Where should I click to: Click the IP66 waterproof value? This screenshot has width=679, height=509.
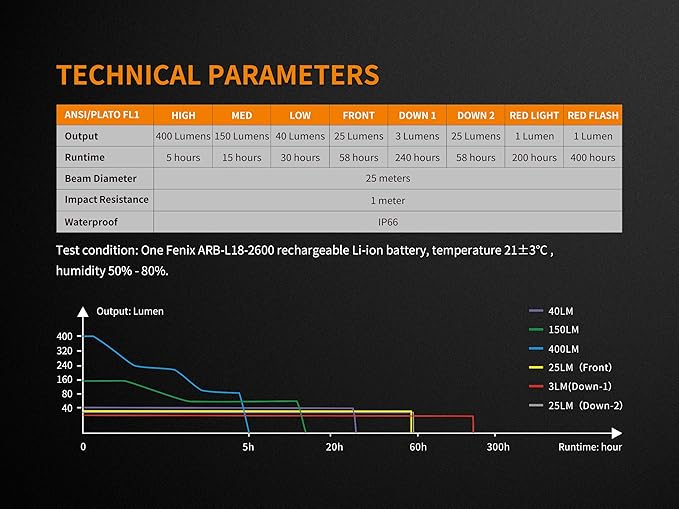[x=387, y=221]
